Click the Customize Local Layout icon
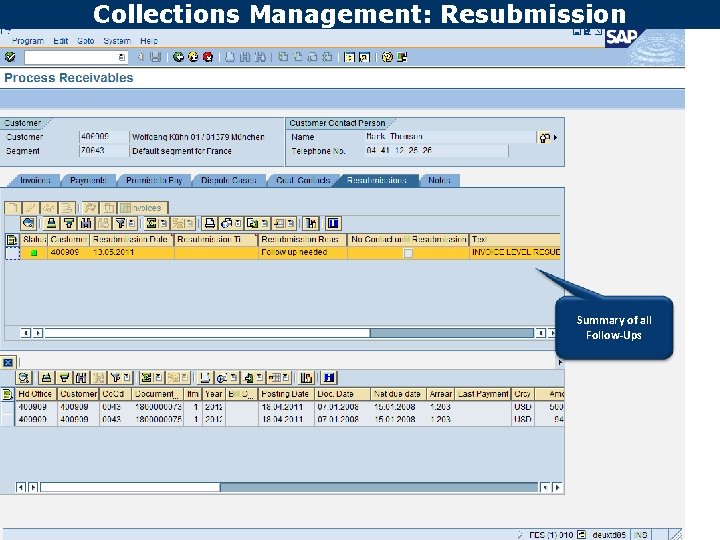720x540 pixels. tap(402, 57)
